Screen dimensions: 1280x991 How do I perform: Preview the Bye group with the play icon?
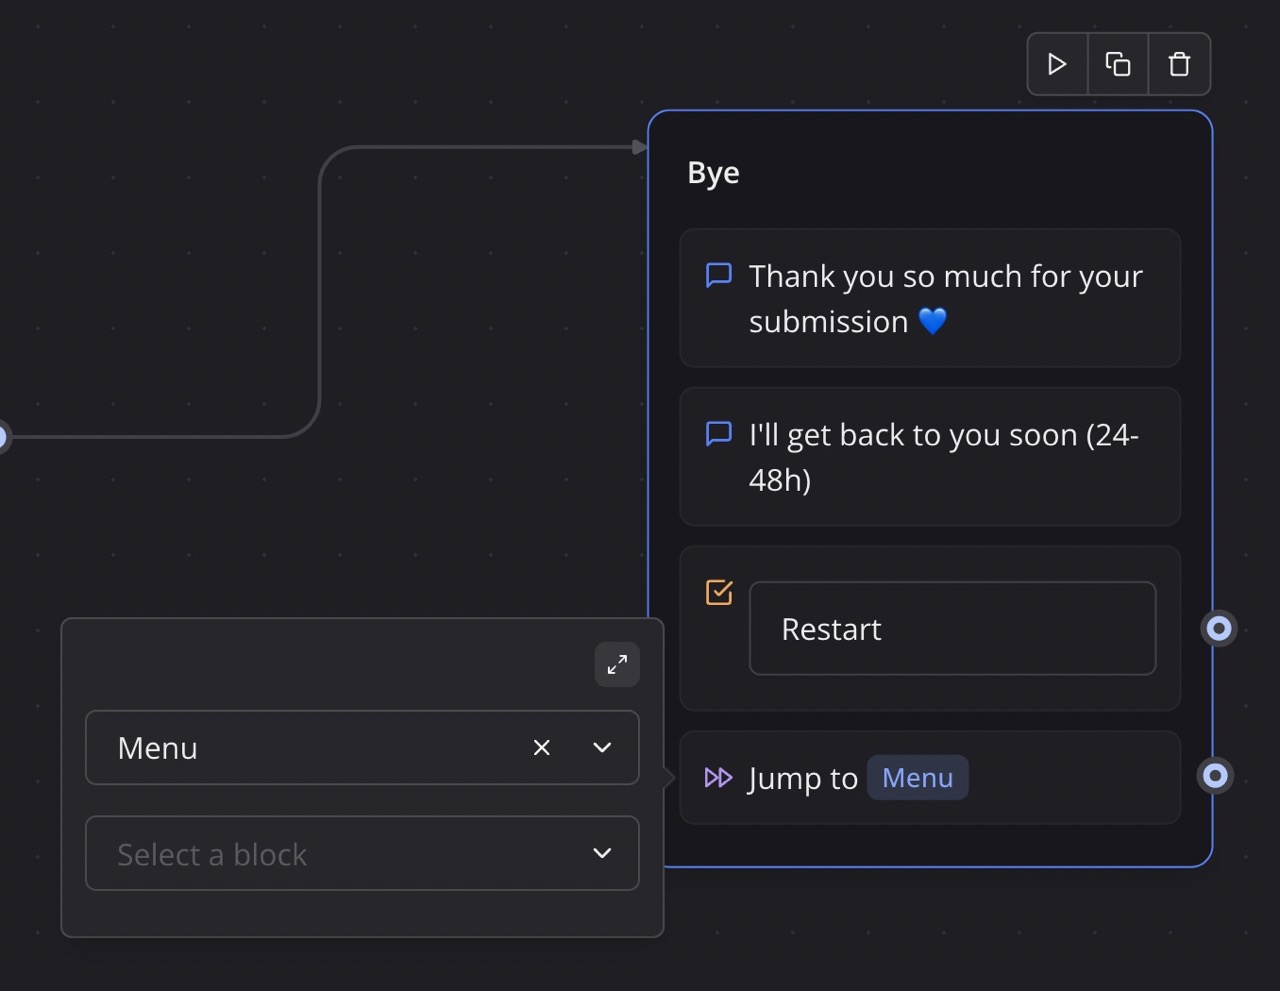1057,64
